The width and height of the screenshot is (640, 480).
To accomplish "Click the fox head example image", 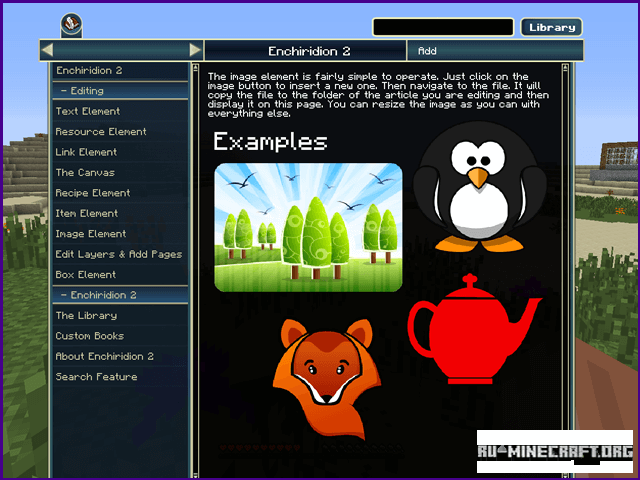I will 327,378.
